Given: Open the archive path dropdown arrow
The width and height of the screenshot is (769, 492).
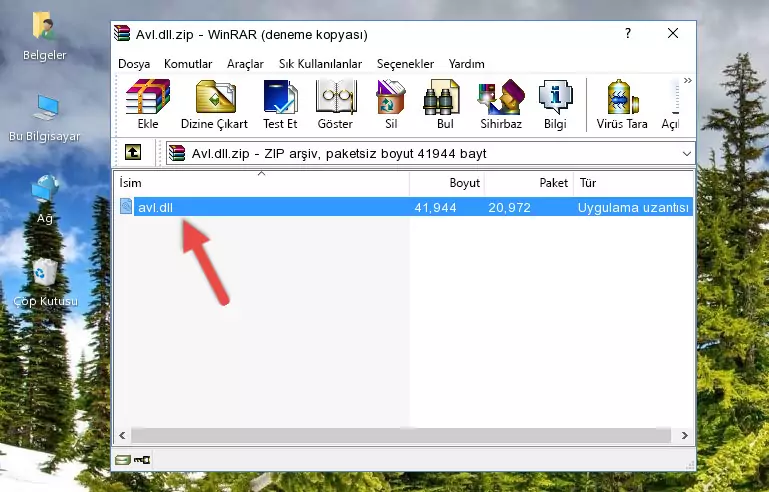Looking at the screenshot, I should click(x=687, y=154).
